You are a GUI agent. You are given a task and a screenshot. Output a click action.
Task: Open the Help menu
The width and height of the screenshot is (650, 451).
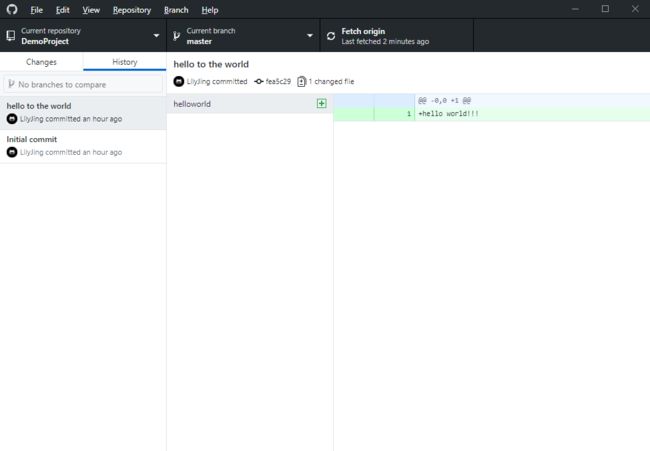click(210, 10)
